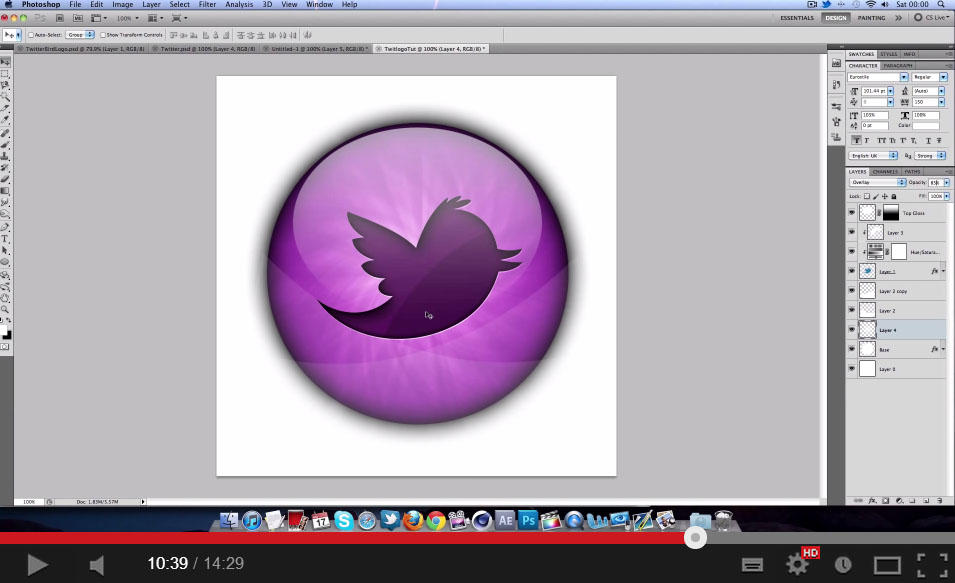Click the video progress scrubber handle

695,538
